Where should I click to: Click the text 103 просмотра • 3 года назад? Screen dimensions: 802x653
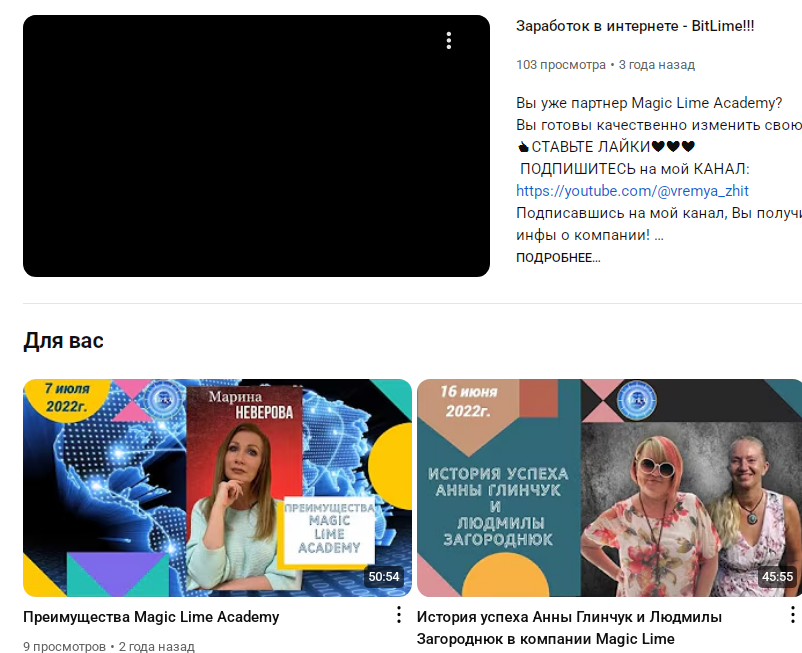tap(605, 65)
